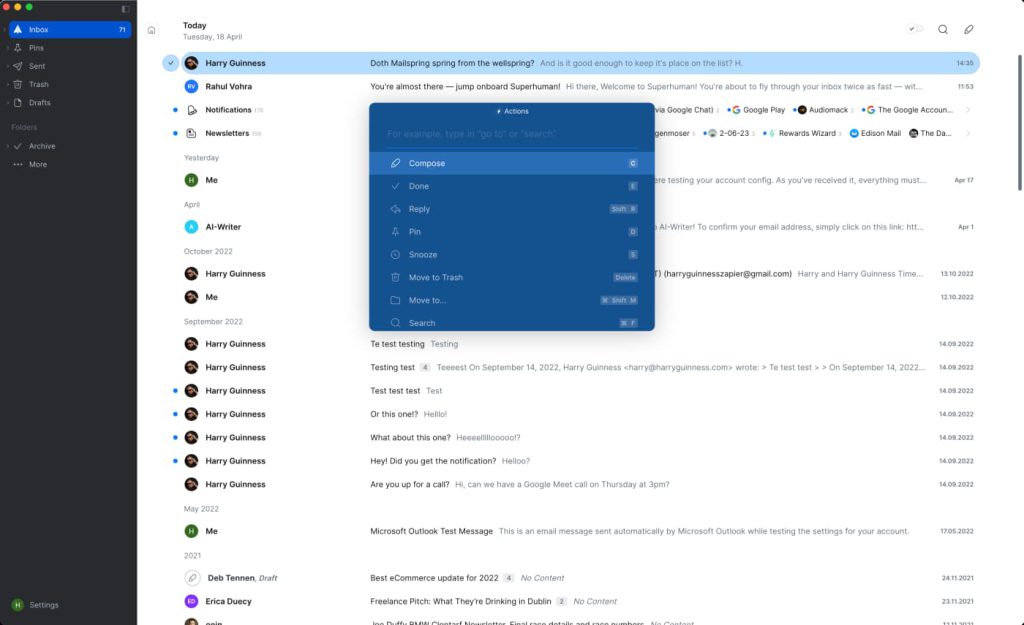Expand the Notifications bundle chevron
1024x625 pixels.
pos(968,110)
